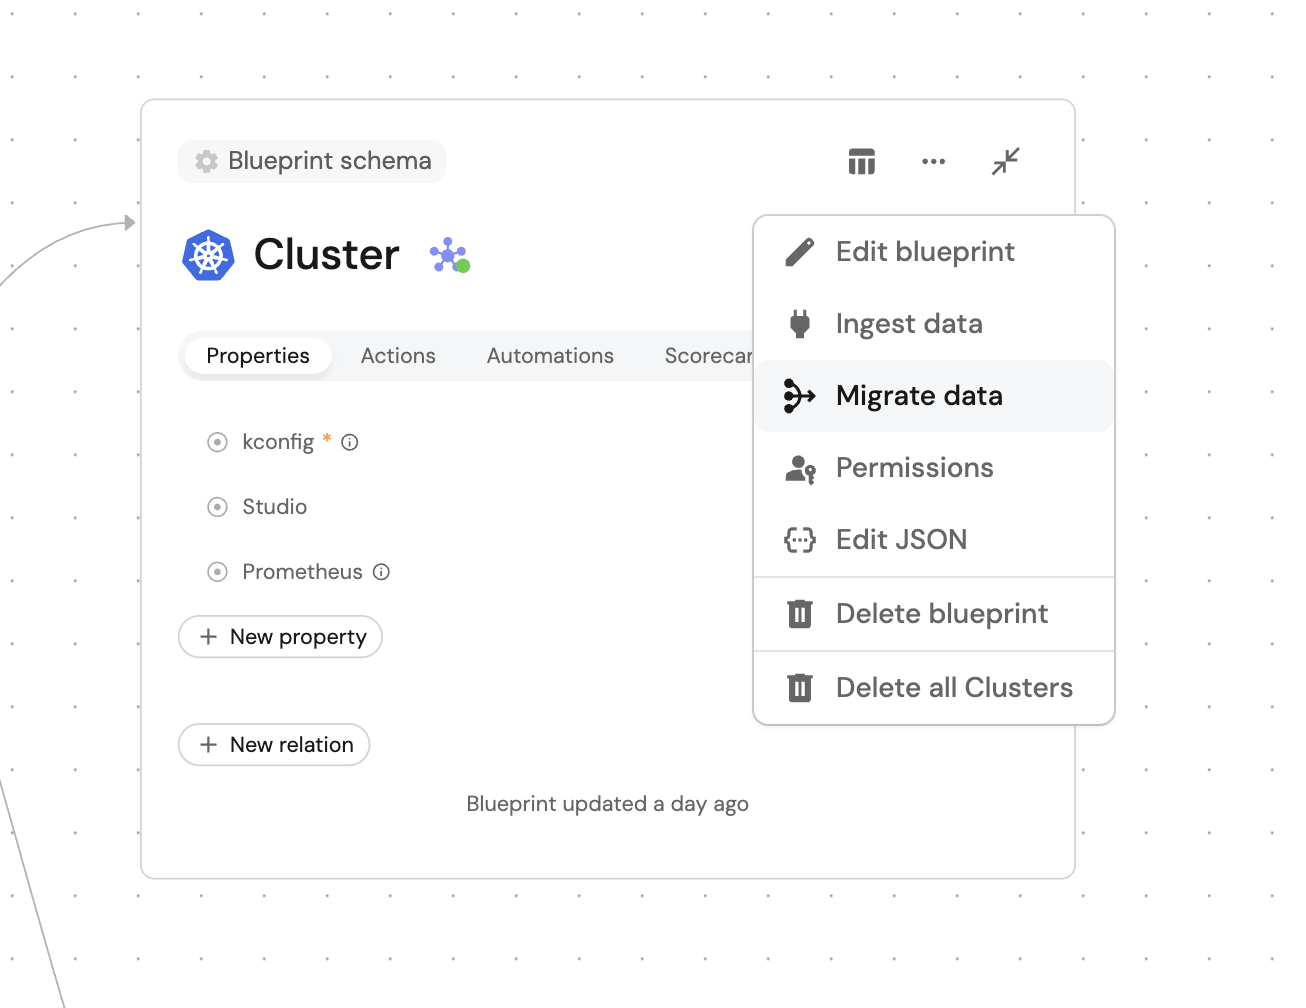The image size is (1306, 1008).
Task: Switch to the Actions tab
Action: click(398, 356)
